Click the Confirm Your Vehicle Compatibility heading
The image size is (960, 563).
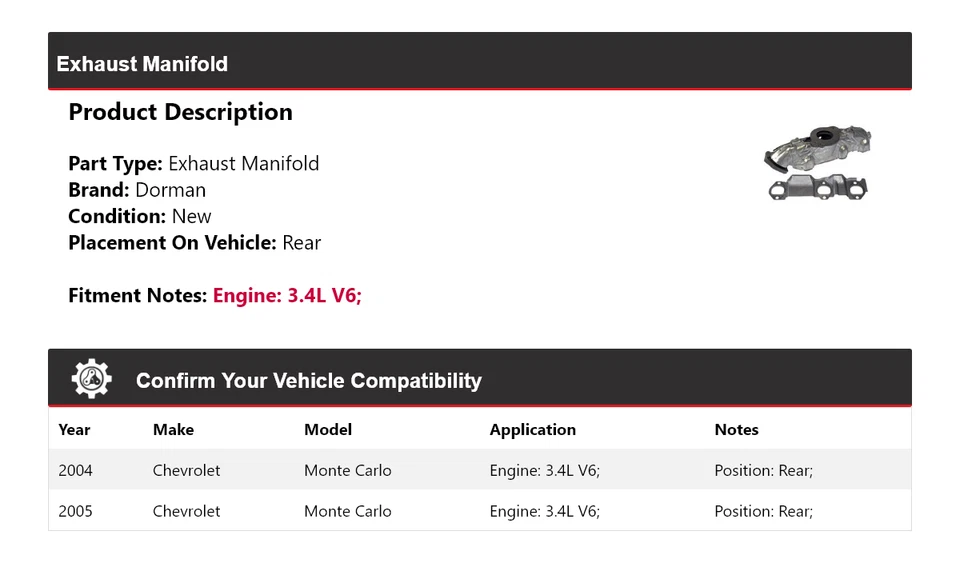(x=308, y=381)
